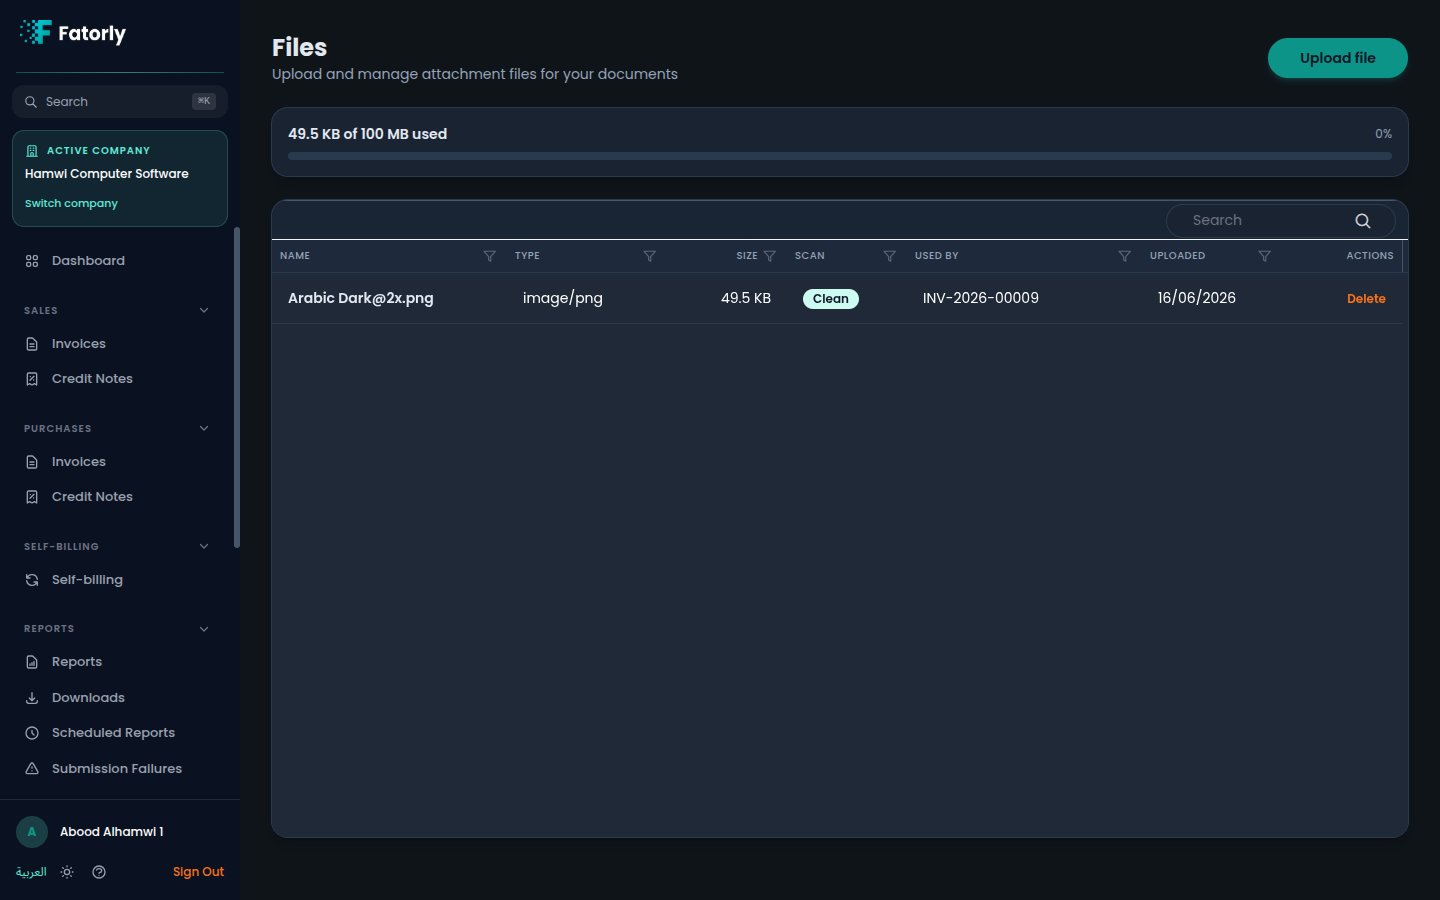Click the Upload file button
Image resolution: width=1440 pixels, height=900 pixels.
pyautogui.click(x=1338, y=58)
